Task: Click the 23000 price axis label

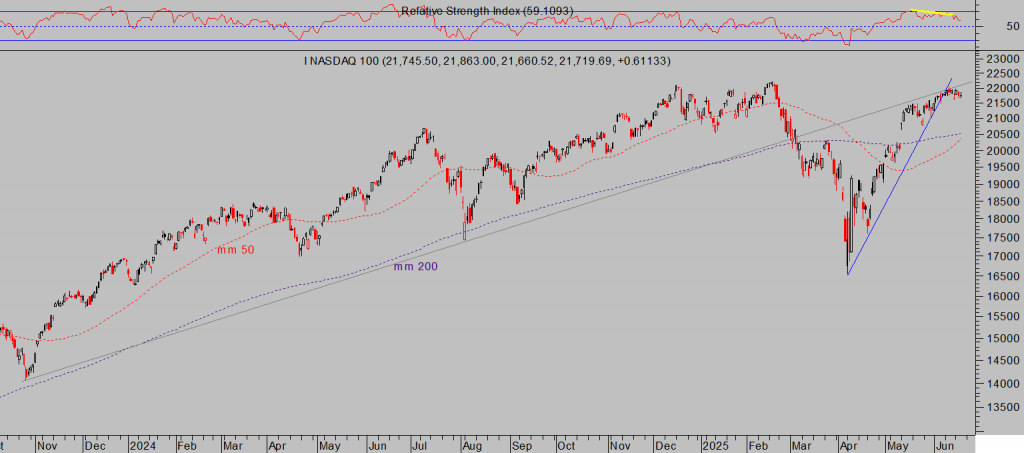Action: (x=1002, y=59)
